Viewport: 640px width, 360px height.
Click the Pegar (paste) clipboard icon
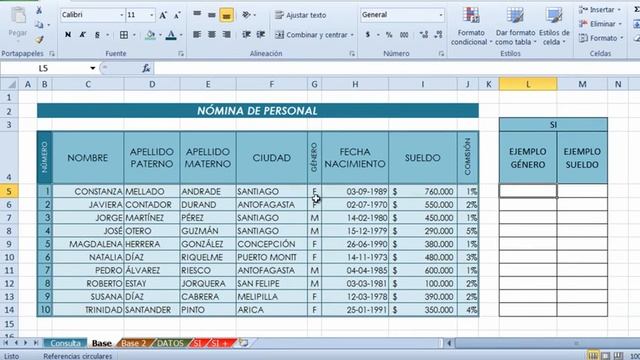[x=18, y=17]
